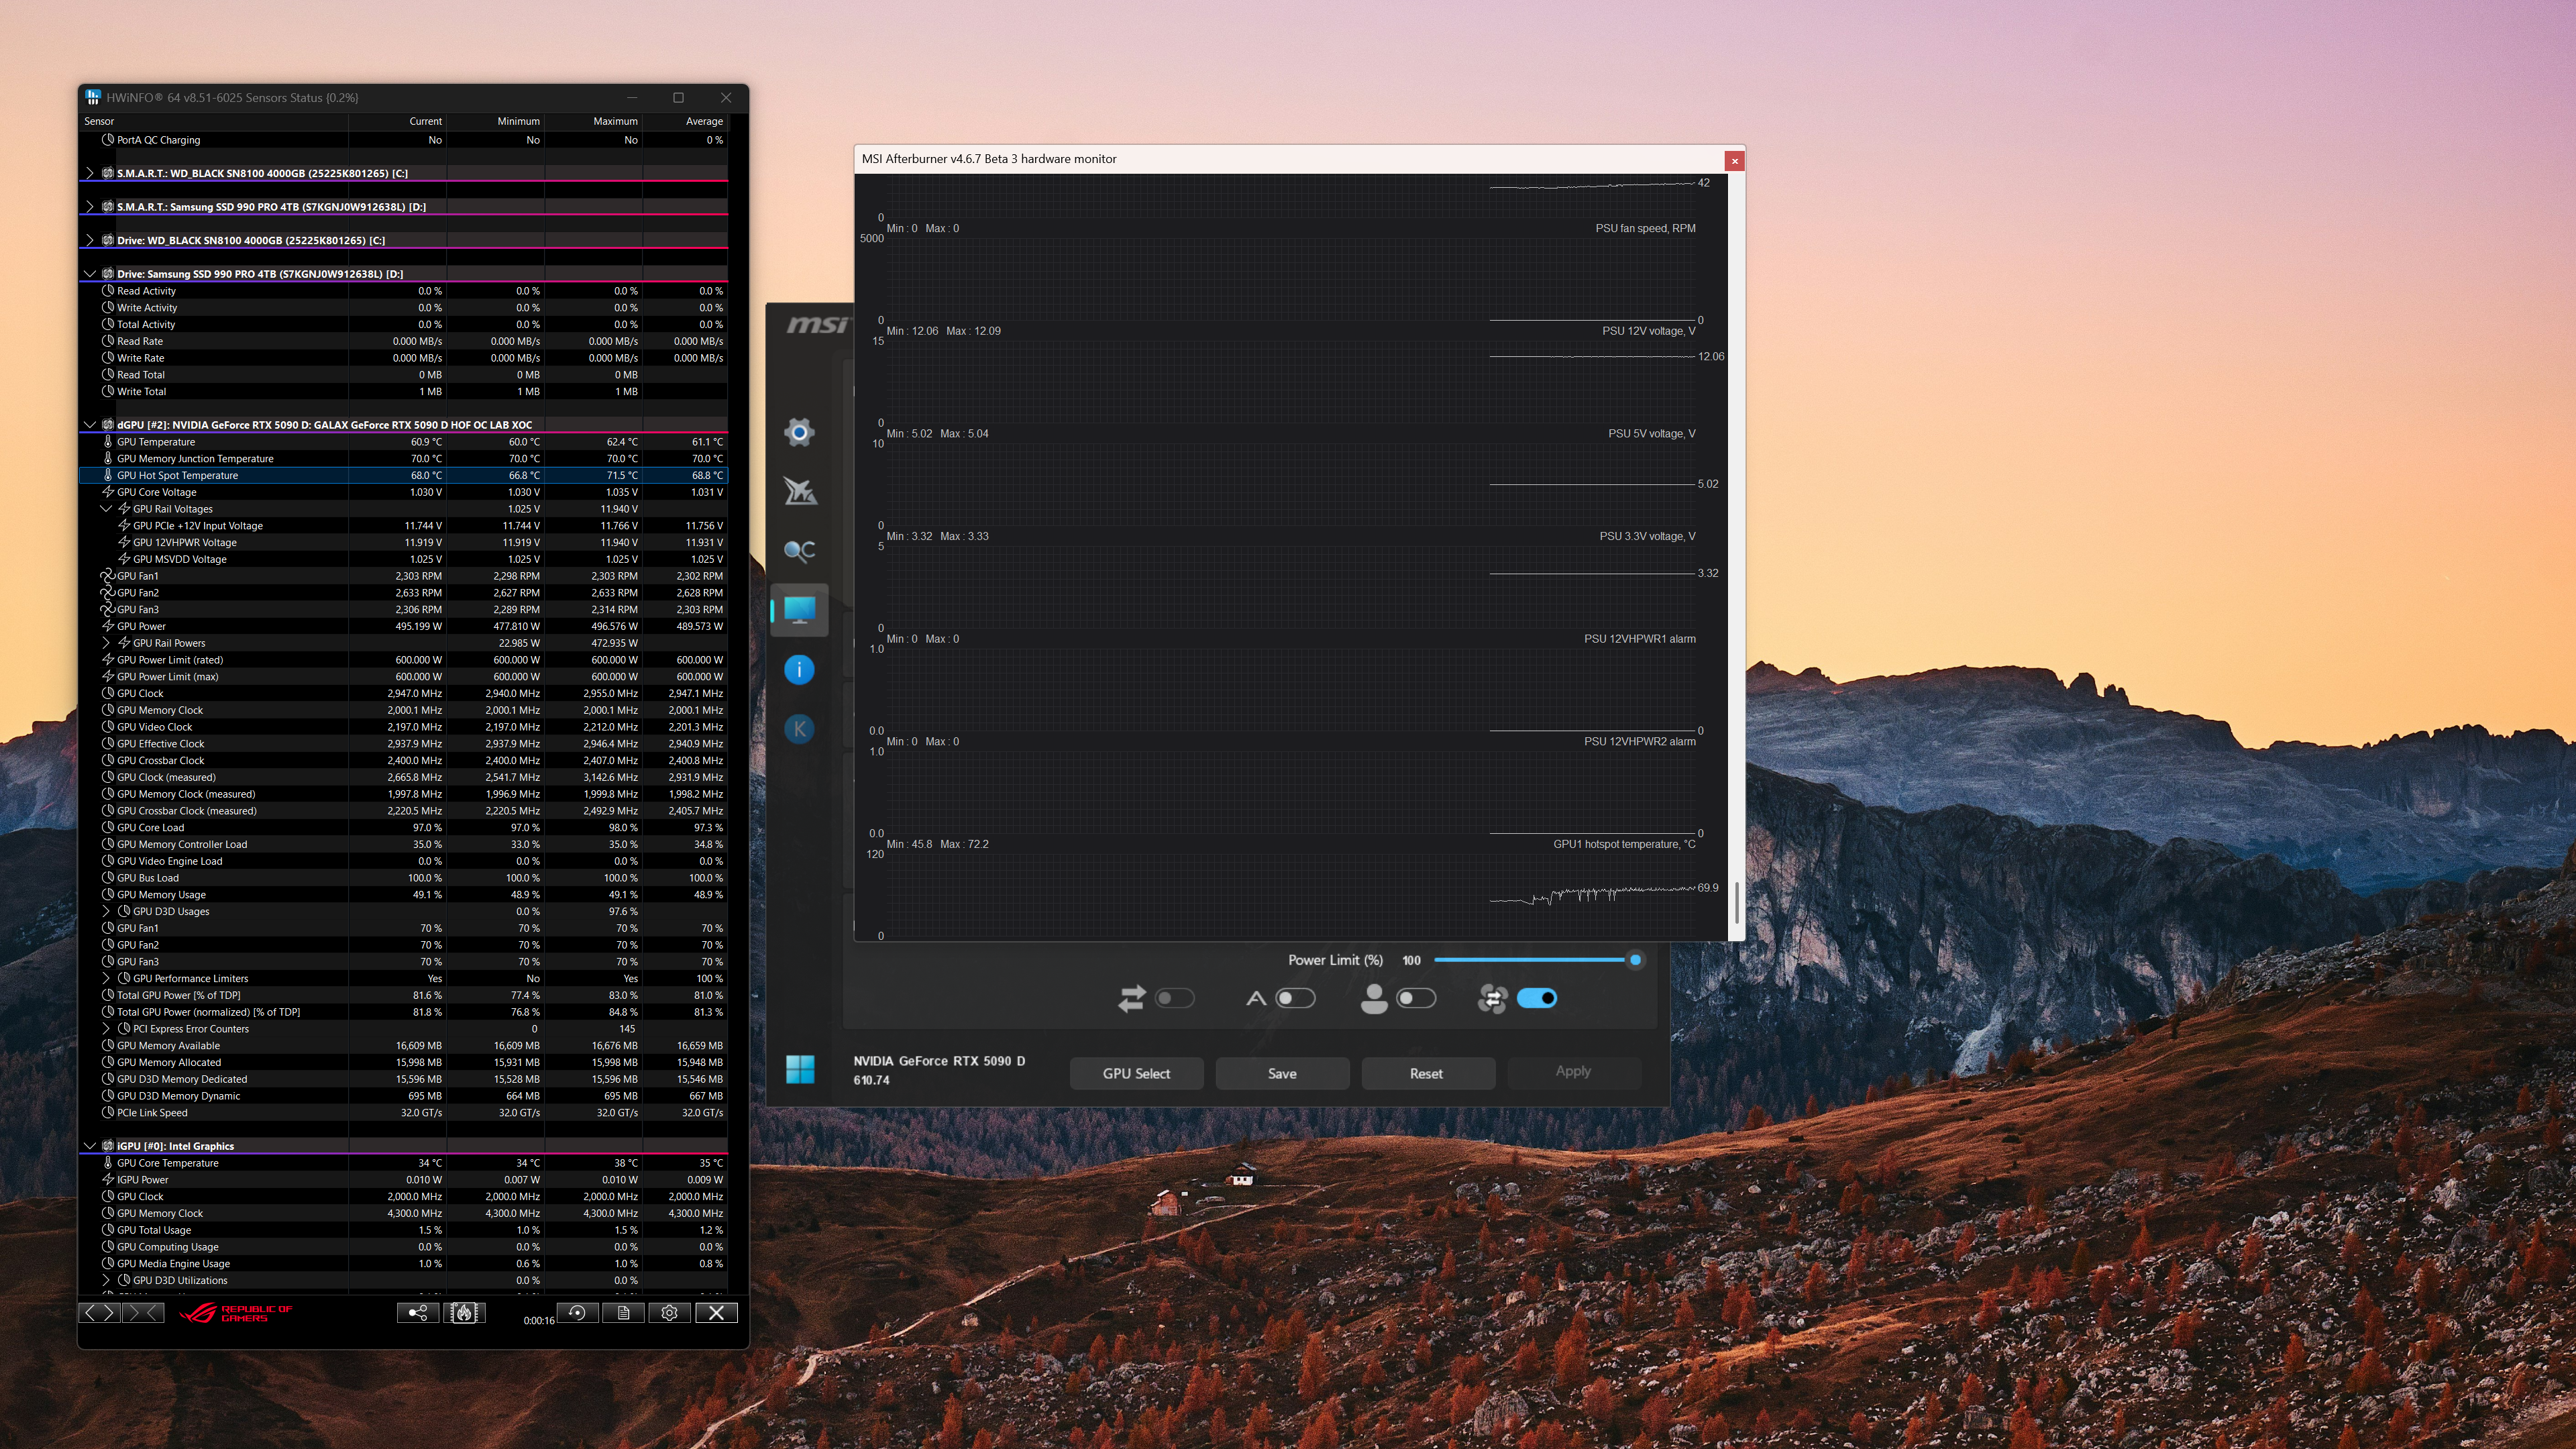2576x1449 pixels.
Task: Expand S.M.A.R.T. Samsung SSD 990 PRO section
Action: [90, 207]
